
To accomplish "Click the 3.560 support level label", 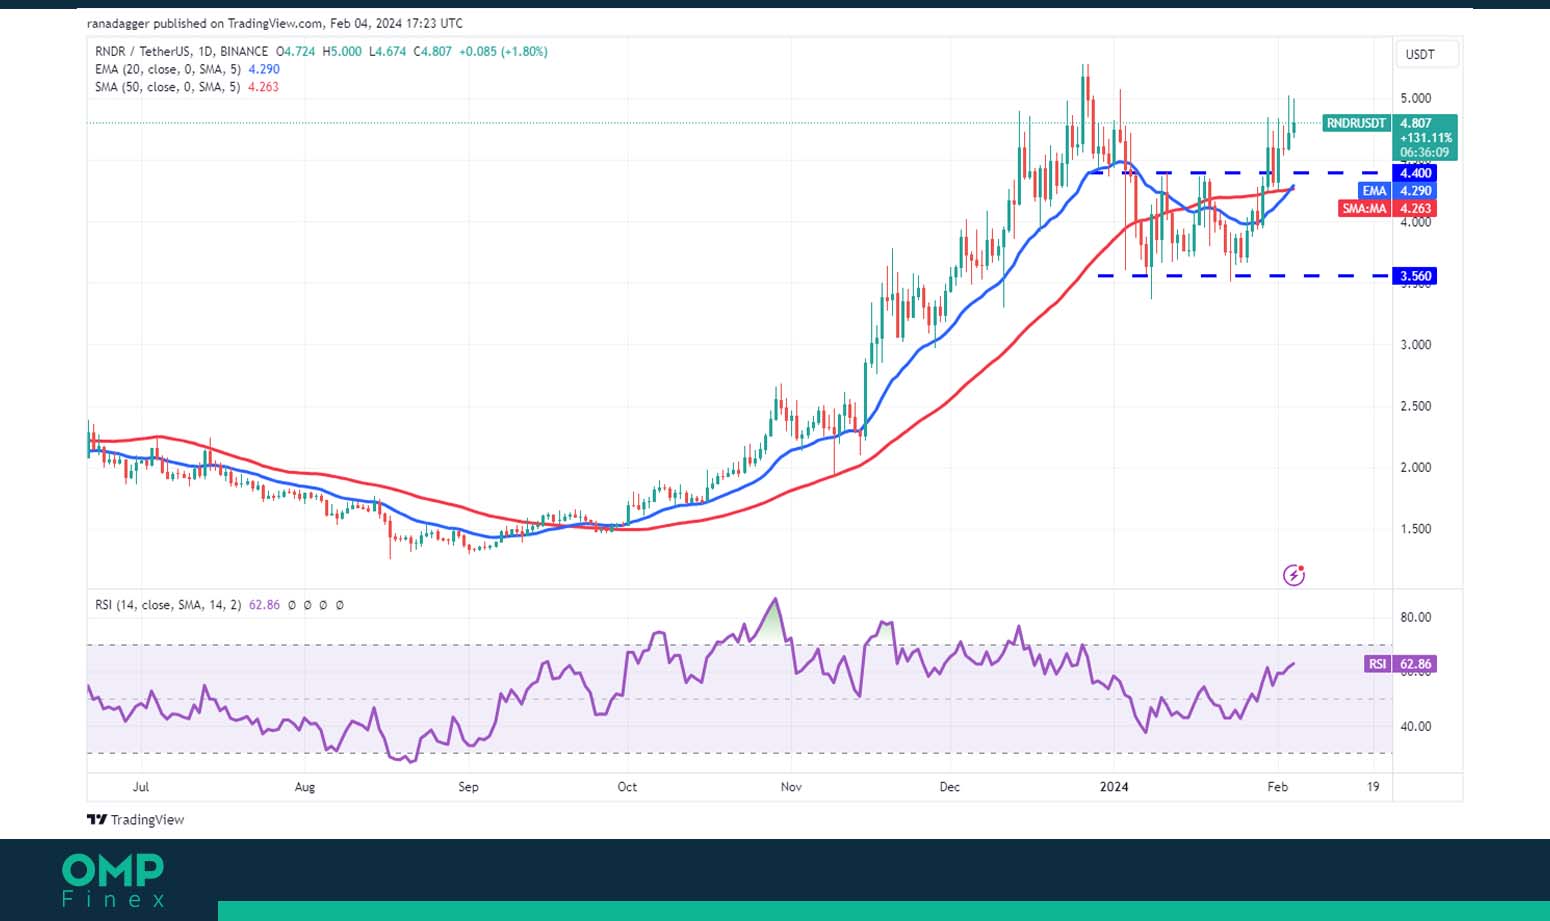I will point(1416,276).
